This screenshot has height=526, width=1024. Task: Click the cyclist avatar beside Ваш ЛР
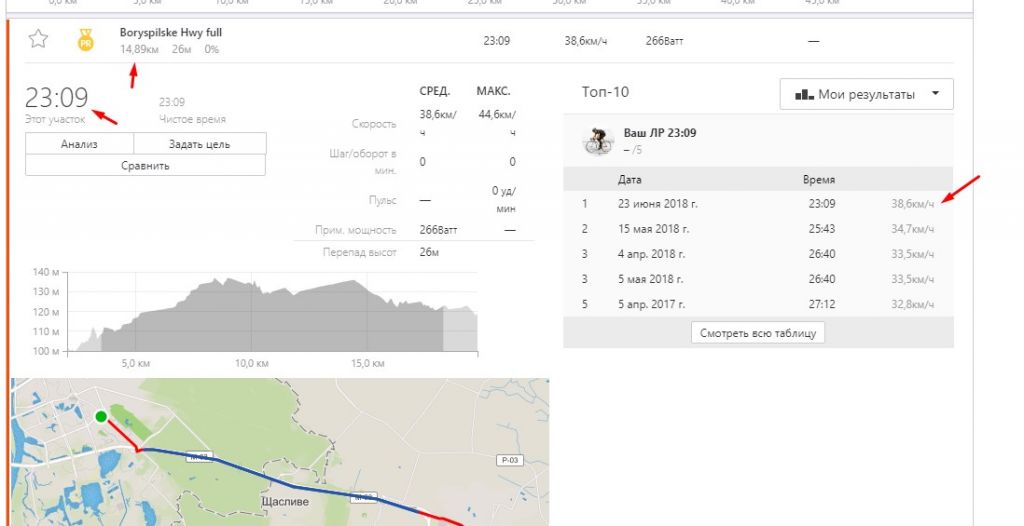pos(598,141)
